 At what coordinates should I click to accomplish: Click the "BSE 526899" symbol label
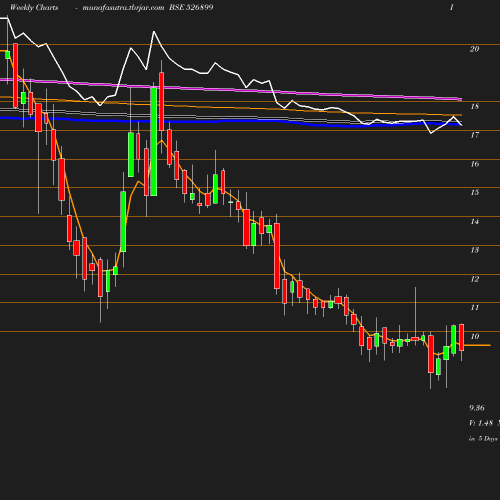click(x=191, y=7)
